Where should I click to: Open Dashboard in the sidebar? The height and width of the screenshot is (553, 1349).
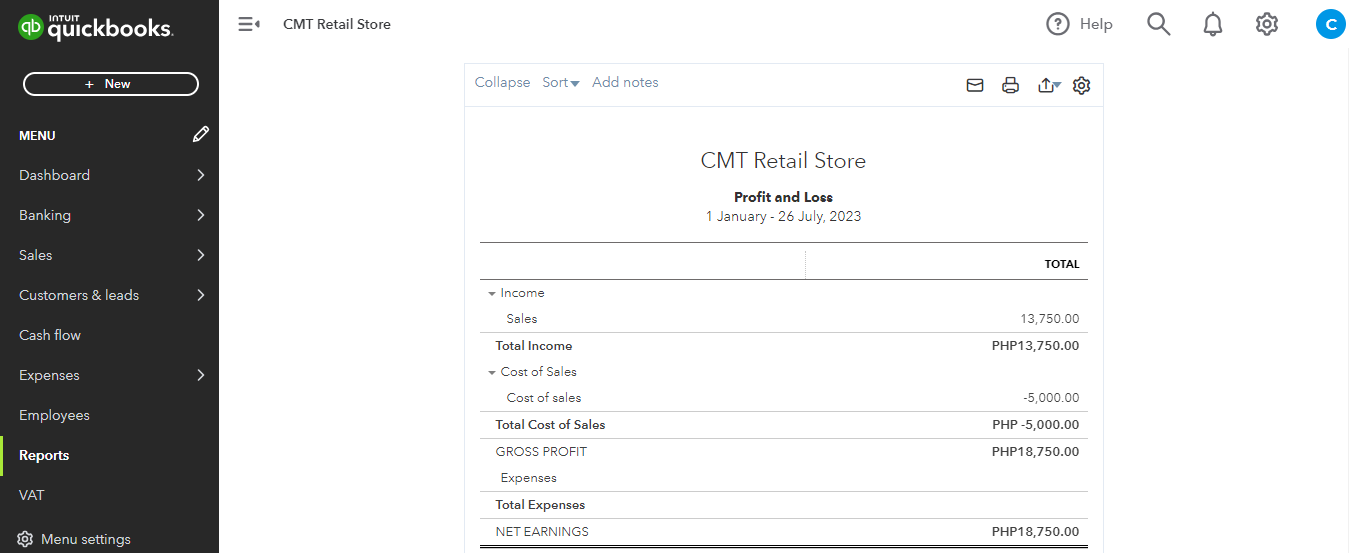(54, 175)
